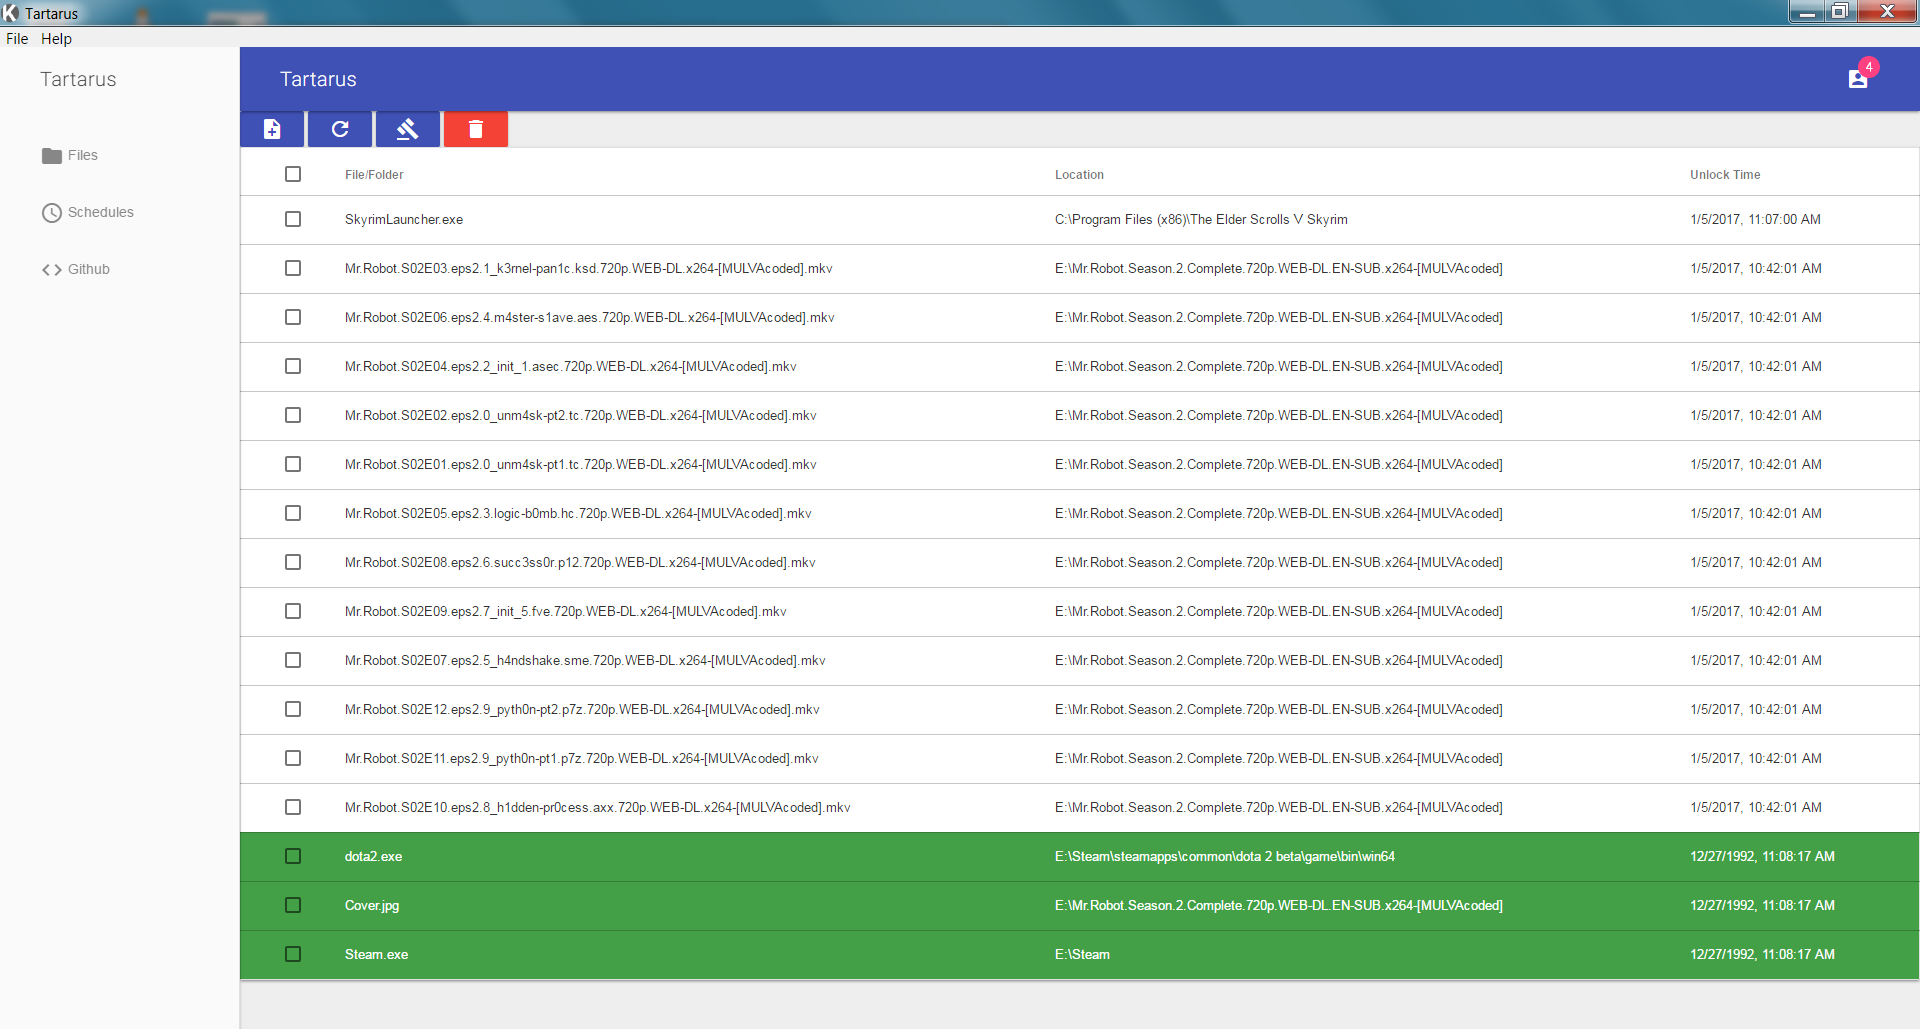Click the S02E08 succ3ss0r file name
Screen dimensions: 1920x1029
(x=580, y=562)
